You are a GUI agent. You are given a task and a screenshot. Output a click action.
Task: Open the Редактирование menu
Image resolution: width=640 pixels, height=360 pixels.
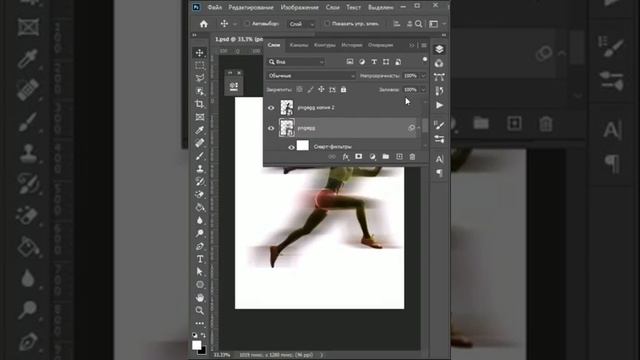coord(251,7)
